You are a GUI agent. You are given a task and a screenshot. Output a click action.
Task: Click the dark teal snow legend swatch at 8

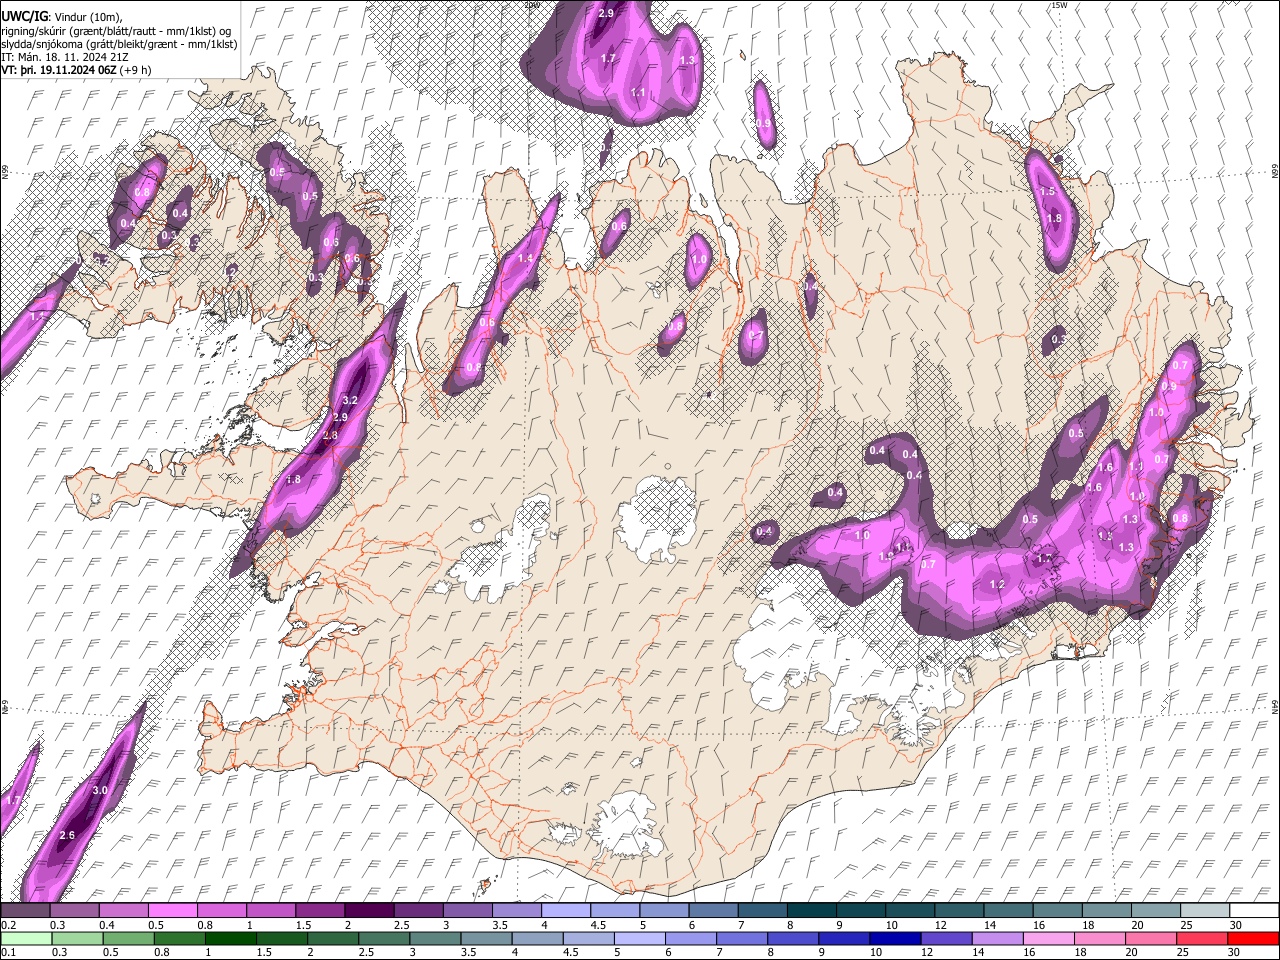pos(812,911)
